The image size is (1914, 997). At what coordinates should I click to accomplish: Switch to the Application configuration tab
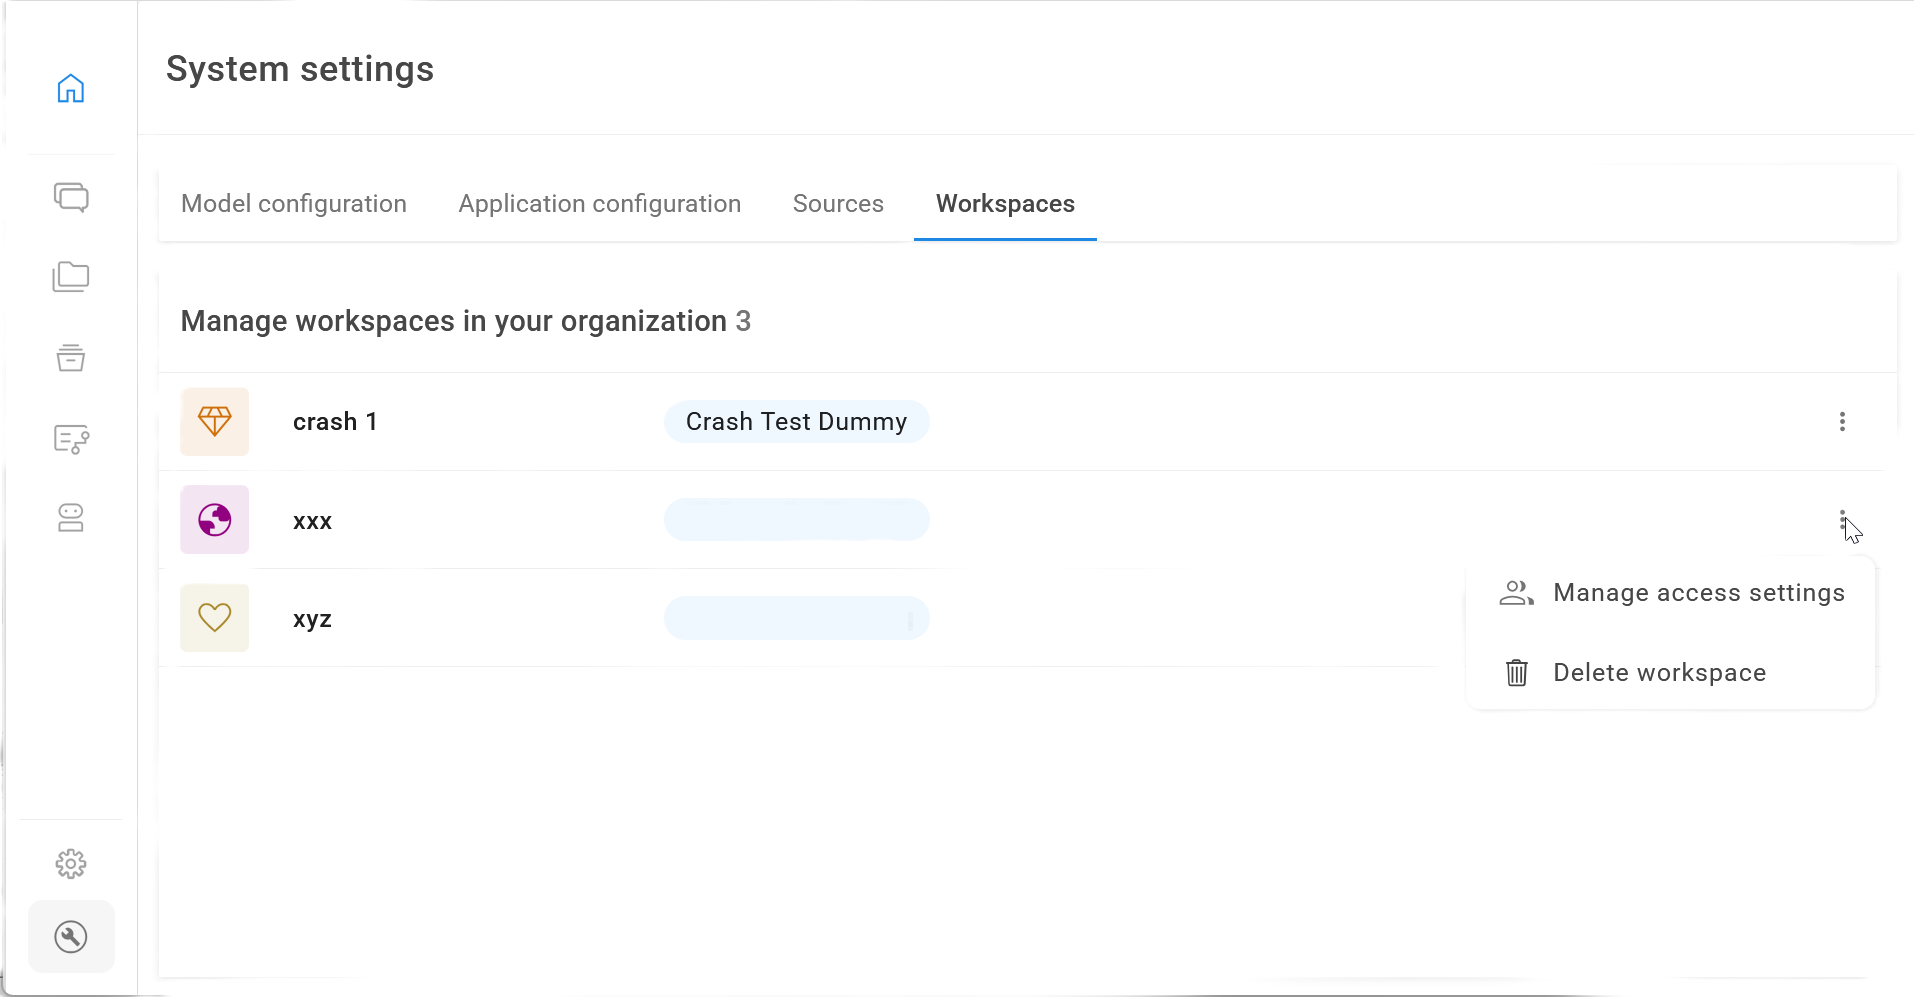599,204
